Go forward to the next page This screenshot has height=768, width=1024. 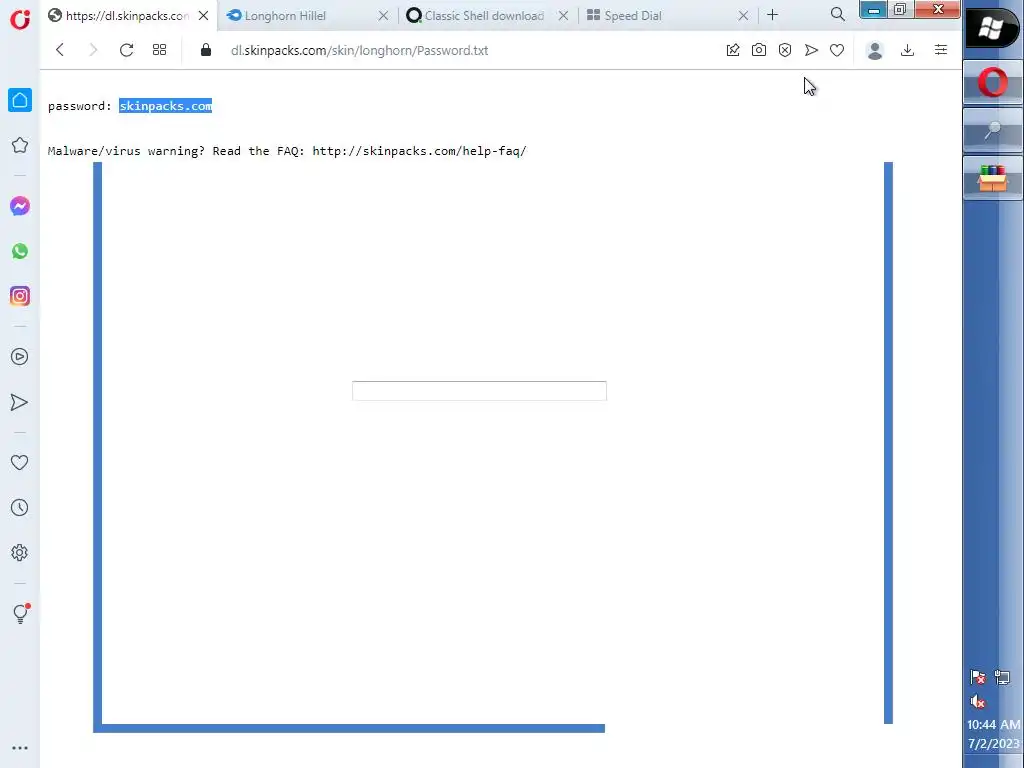pyautogui.click(x=93, y=50)
